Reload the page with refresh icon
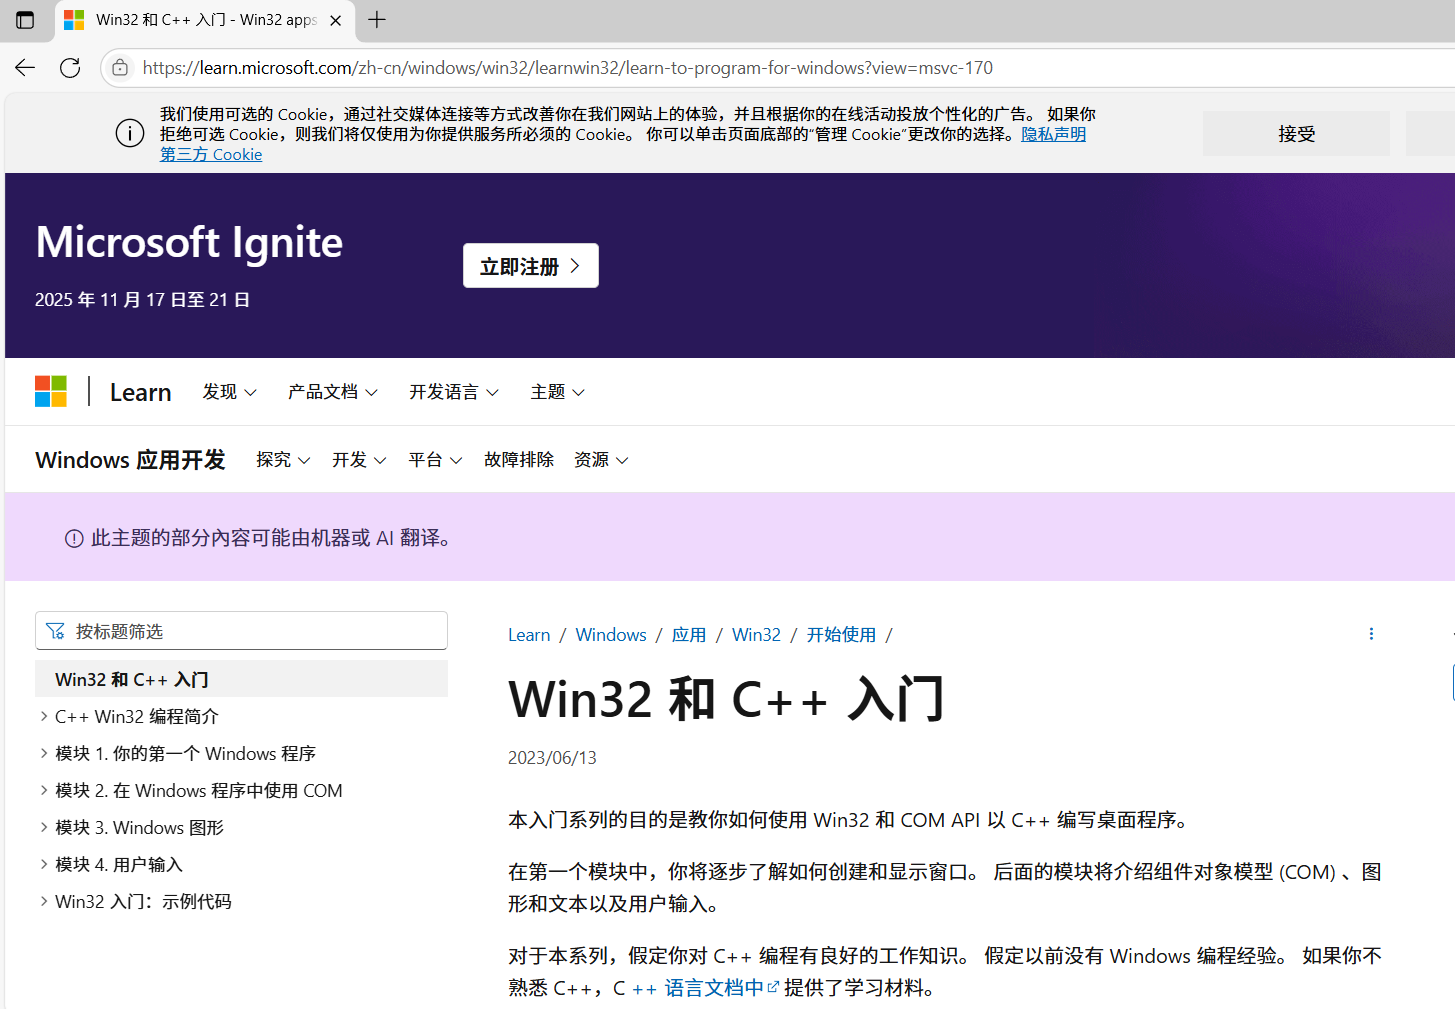The width and height of the screenshot is (1455, 1009). [70, 68]
